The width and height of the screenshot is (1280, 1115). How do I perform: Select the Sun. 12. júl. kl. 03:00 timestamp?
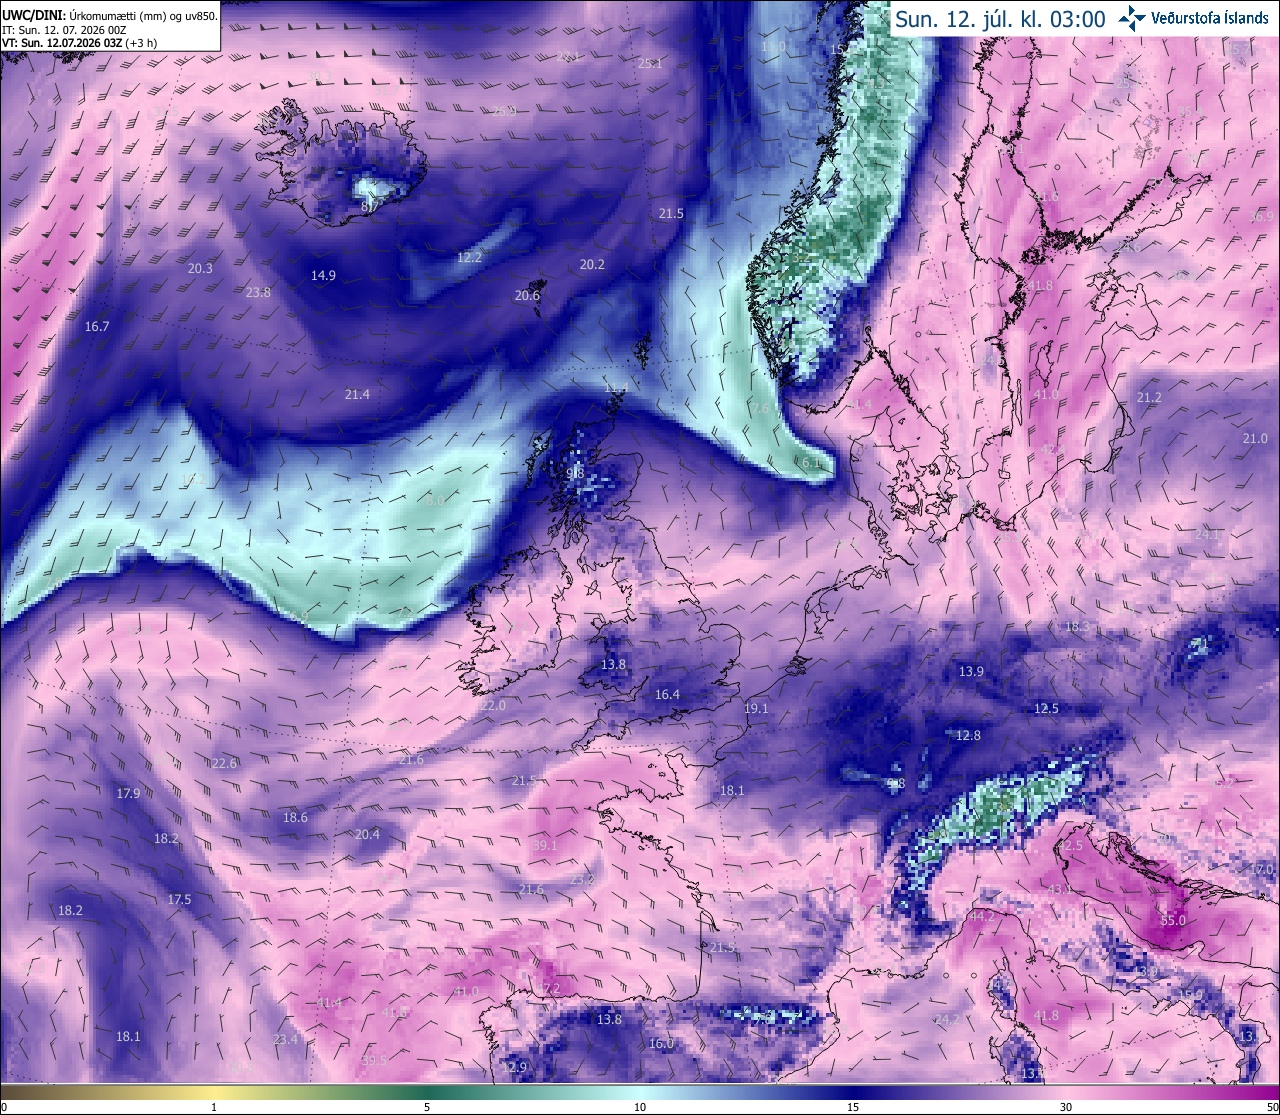tap(1000, 19)
